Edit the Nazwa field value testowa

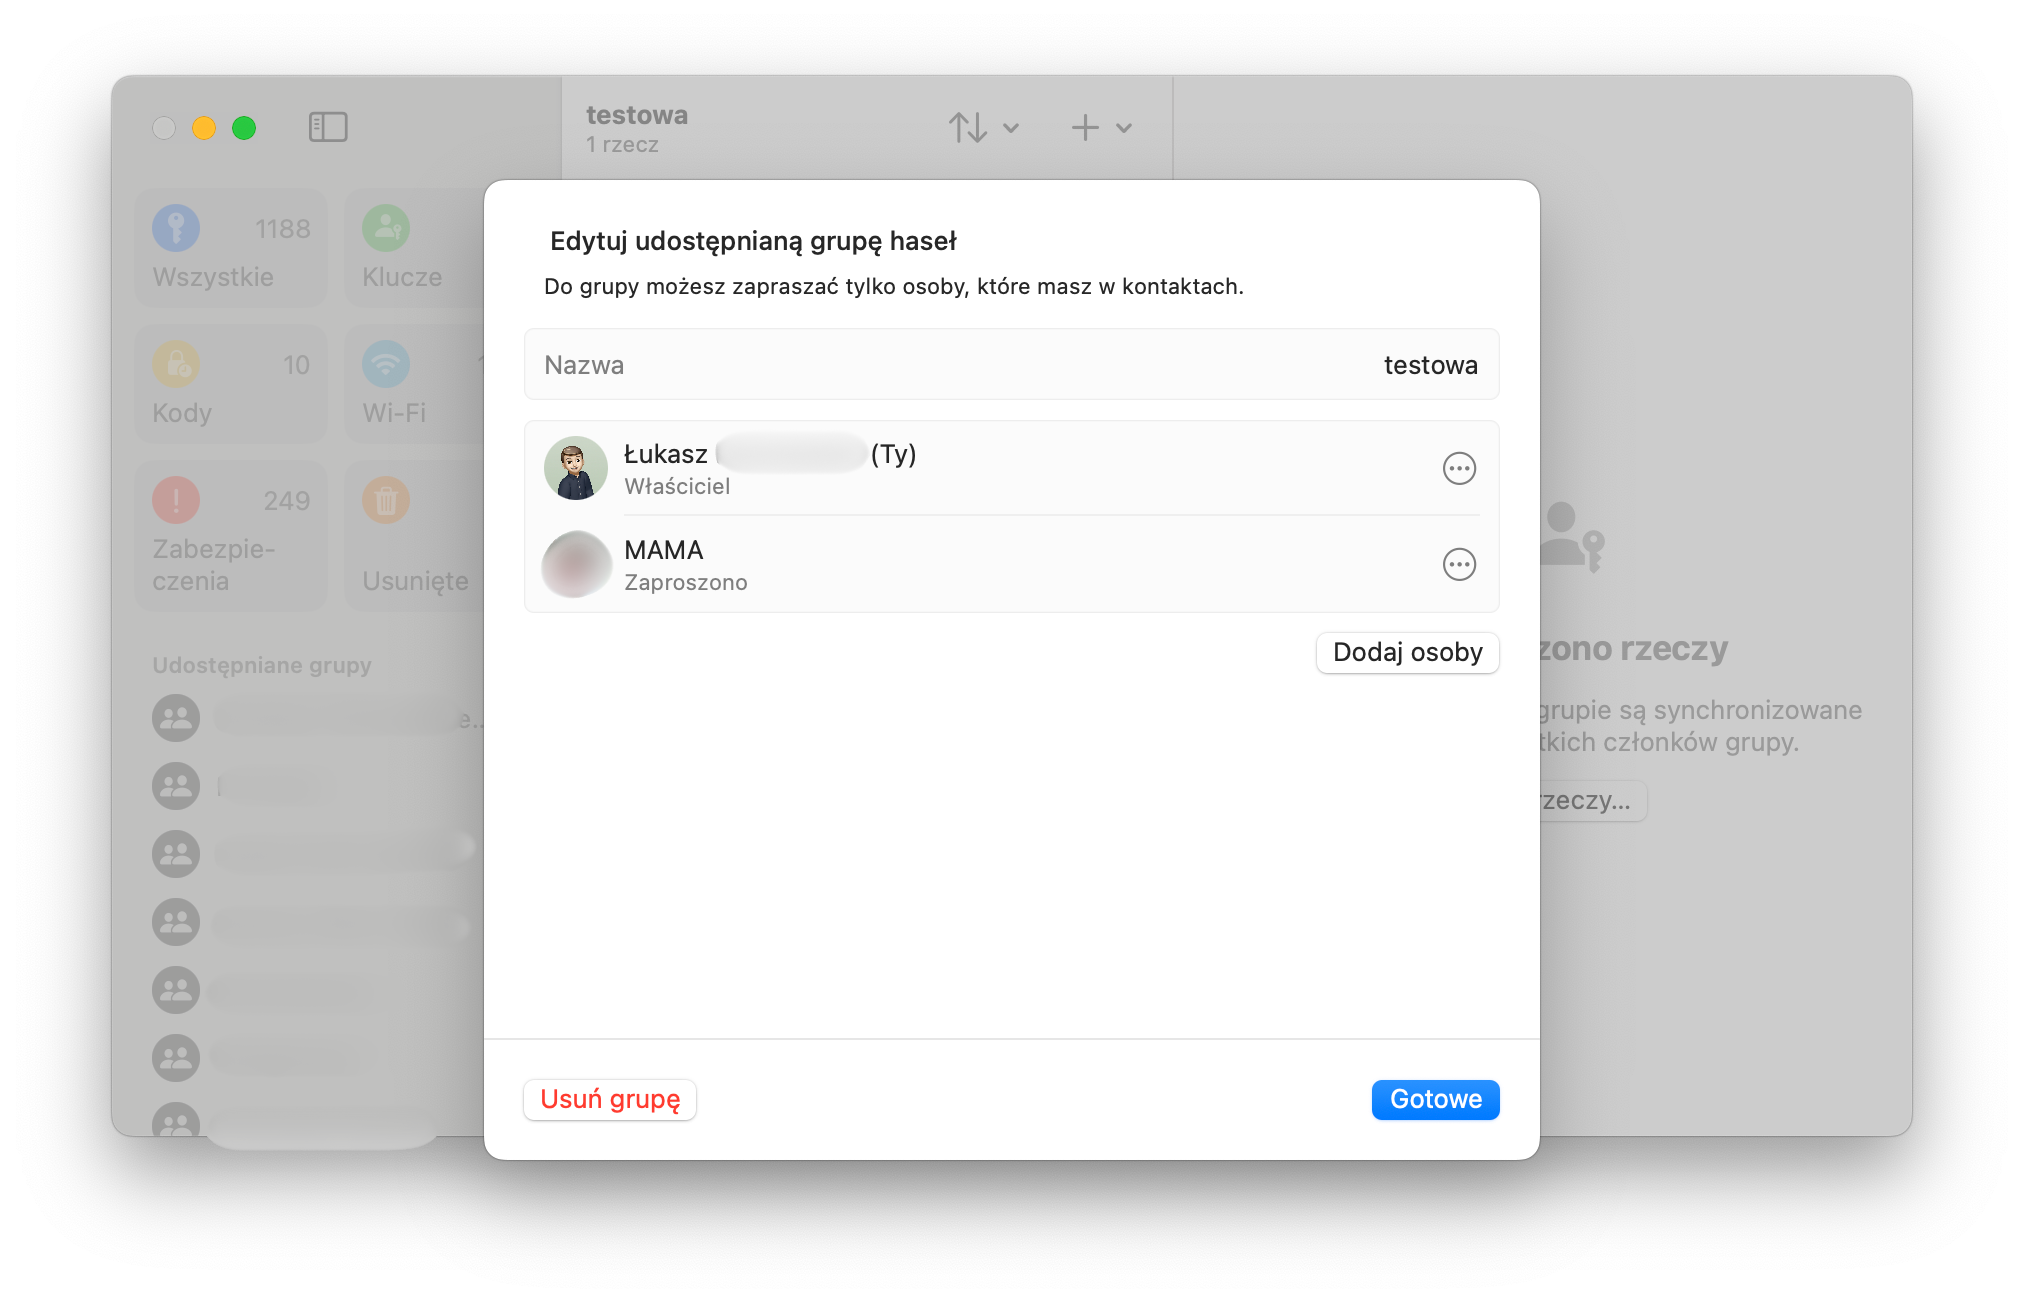tap(1430, 365)
